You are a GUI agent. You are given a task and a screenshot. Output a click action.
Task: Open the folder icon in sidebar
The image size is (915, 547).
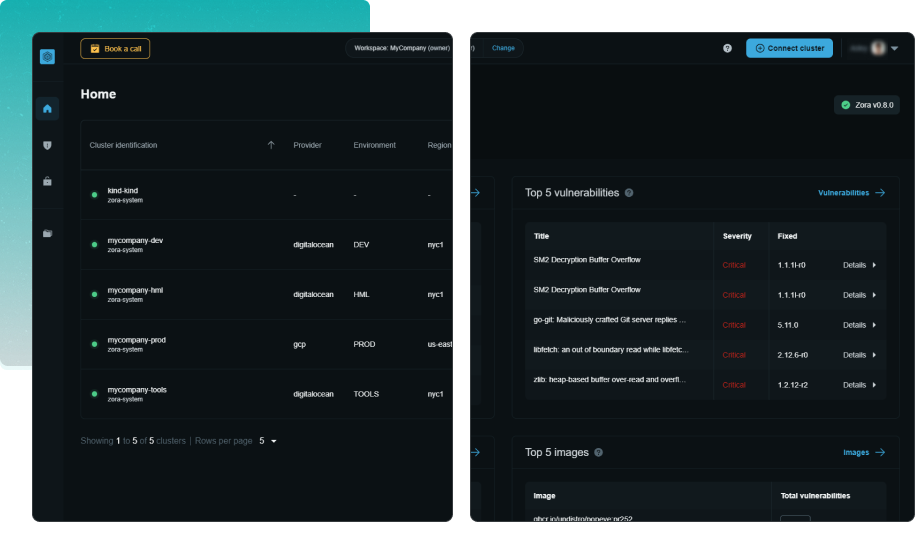tap(47, 233)
